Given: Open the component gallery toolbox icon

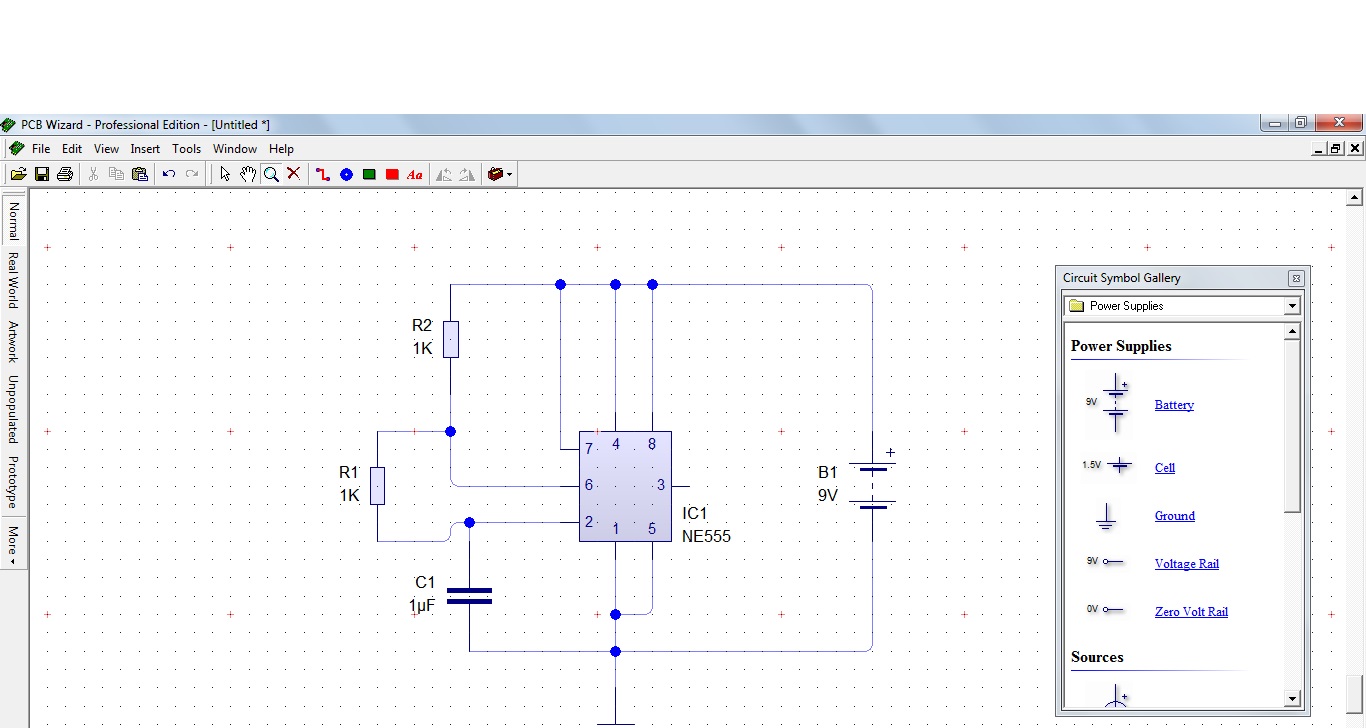Looking at the screenshot, I should point(495,174).
